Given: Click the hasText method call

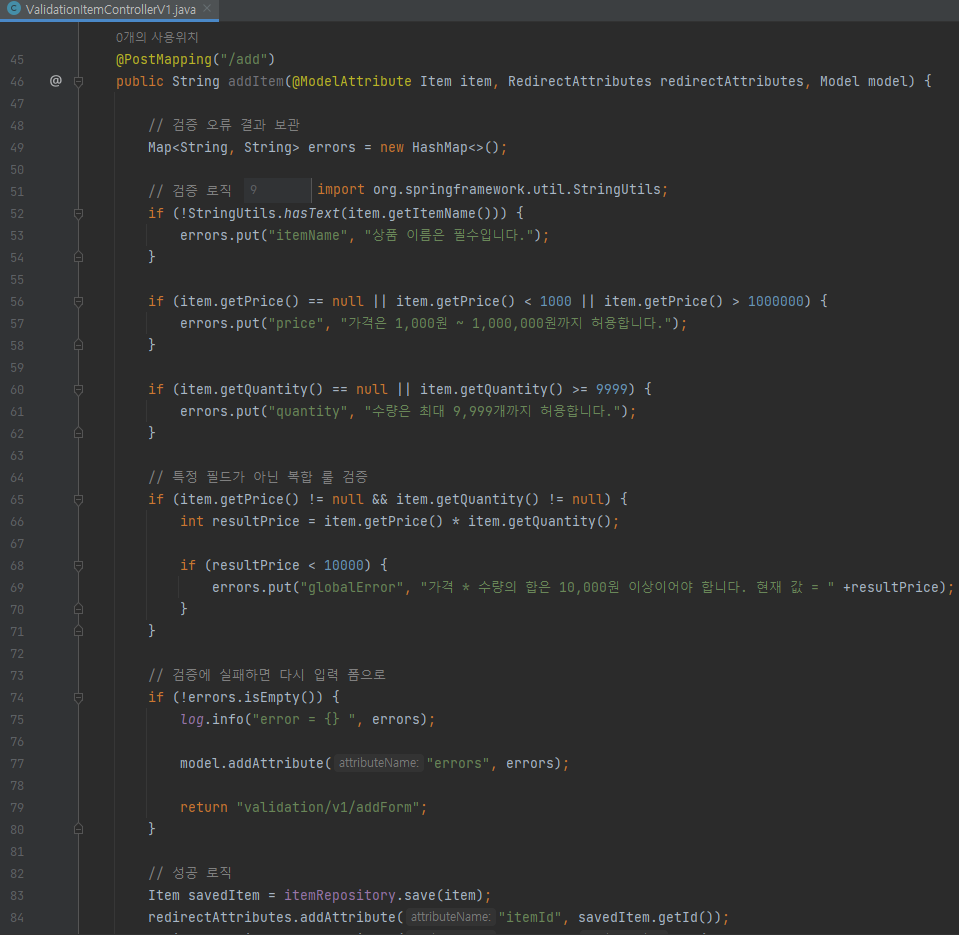Looking at the screenshot, I should (312, 213).
